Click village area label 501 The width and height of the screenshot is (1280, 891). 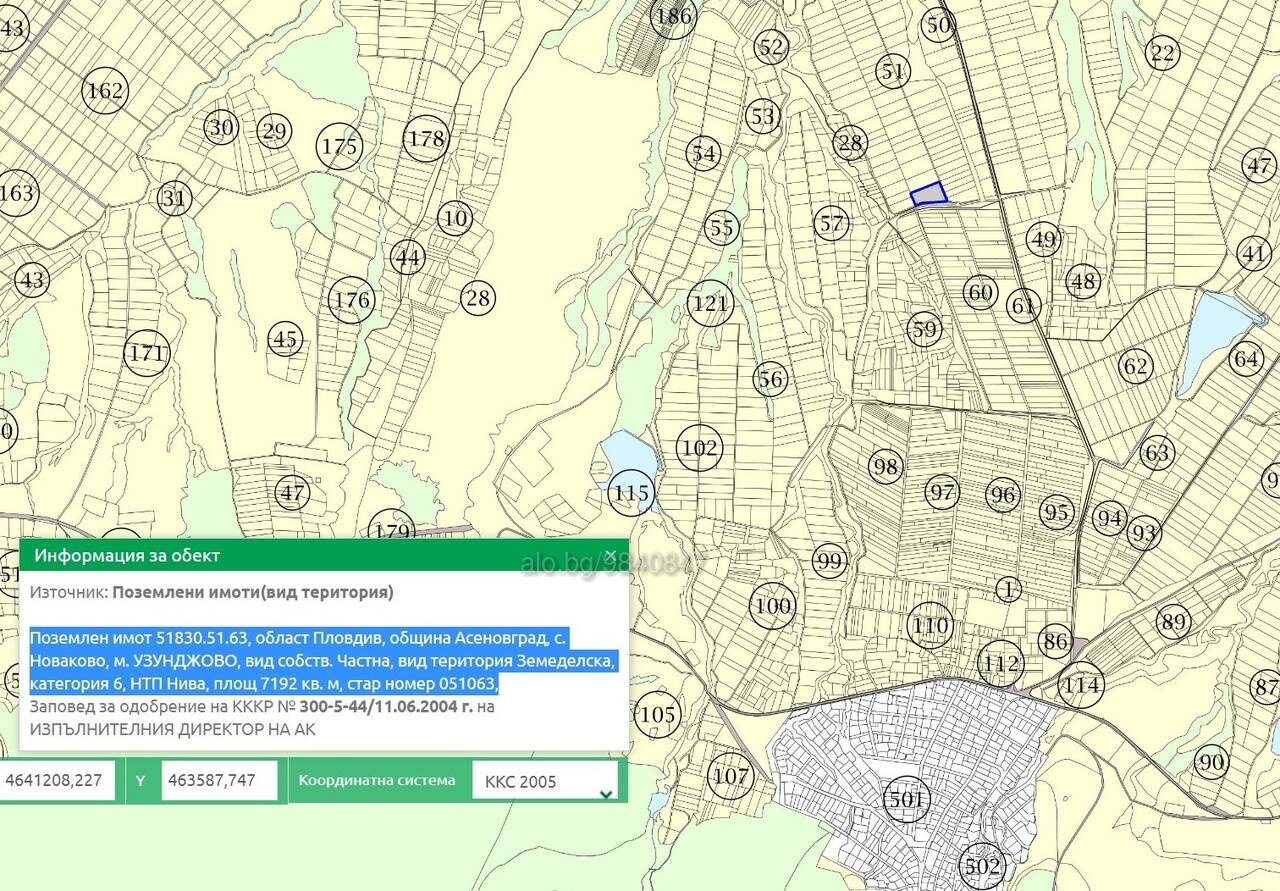tap(907, 800)
